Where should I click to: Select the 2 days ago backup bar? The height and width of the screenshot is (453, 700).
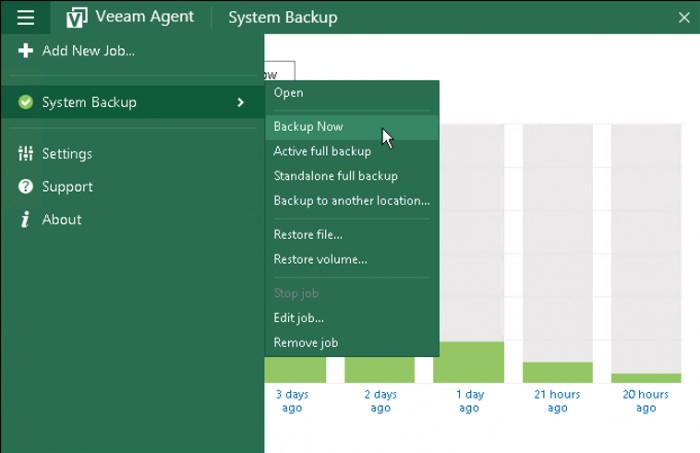[x=379, y=370]
